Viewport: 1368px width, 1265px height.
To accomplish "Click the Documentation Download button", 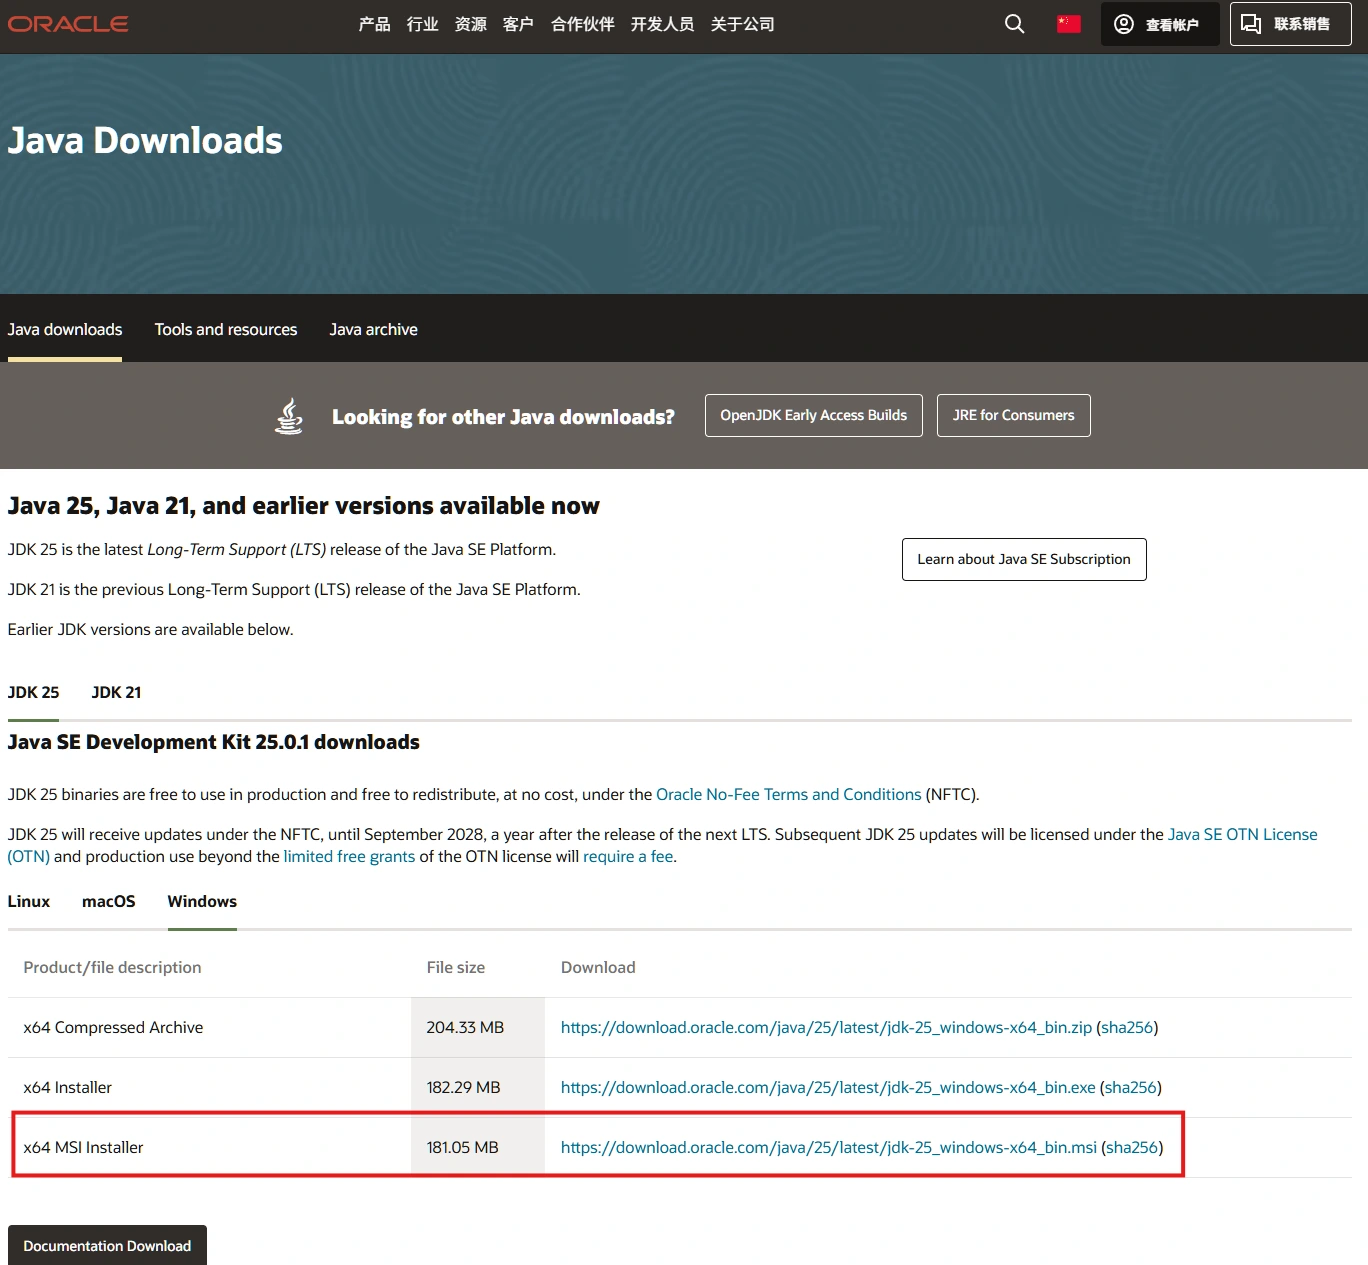I will tap(107, 1245).
